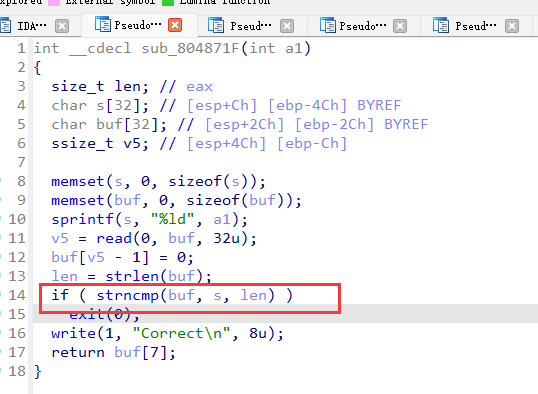
Task: Click the IDA view tab icon
Action: 5,26
